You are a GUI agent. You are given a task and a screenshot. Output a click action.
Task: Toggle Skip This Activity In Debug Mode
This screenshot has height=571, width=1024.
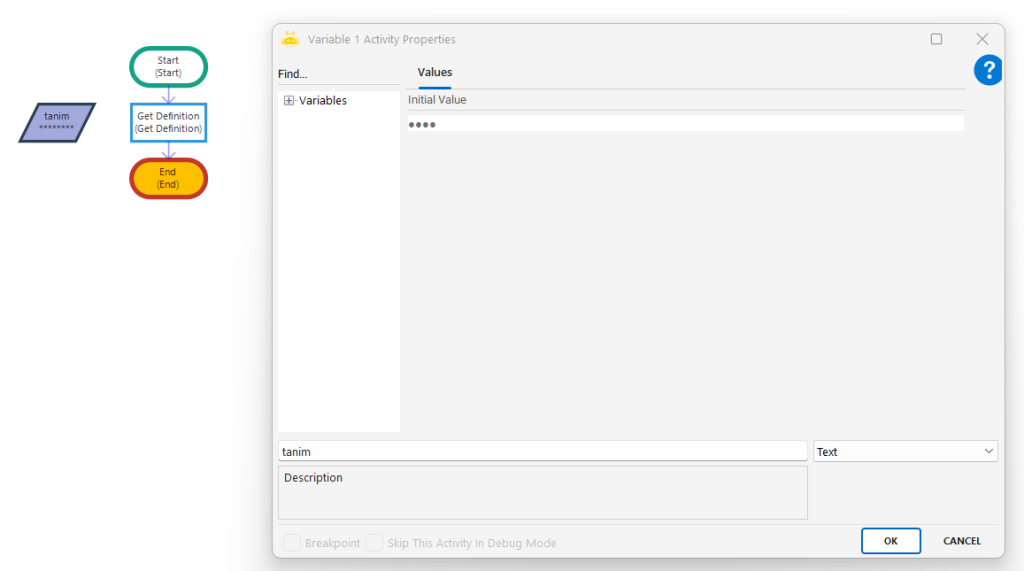(x=374, y=542)
